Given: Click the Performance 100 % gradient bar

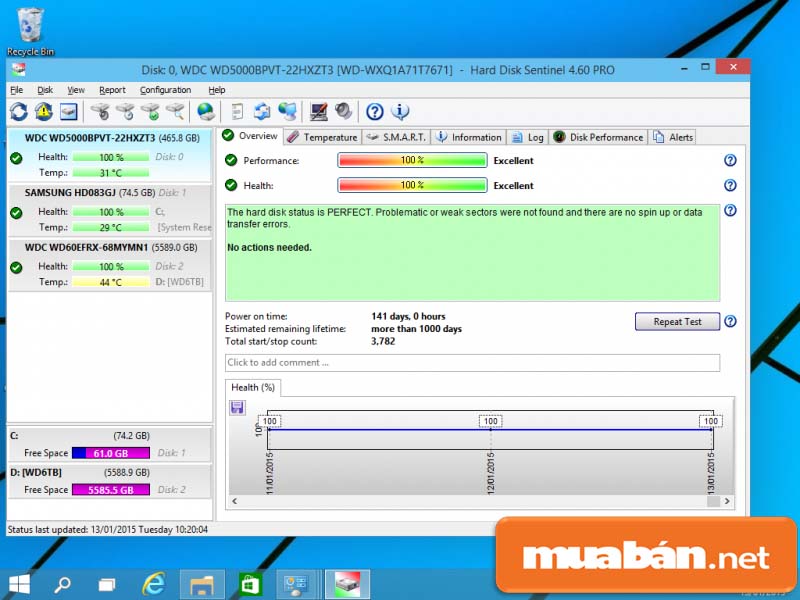Looking at the screenshot, I should (412, 160).
